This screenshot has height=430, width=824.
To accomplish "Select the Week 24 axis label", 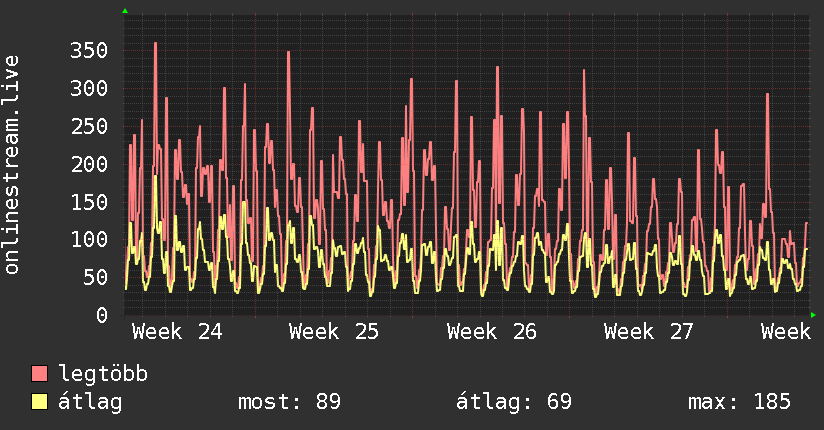I will tap(177, 332).
